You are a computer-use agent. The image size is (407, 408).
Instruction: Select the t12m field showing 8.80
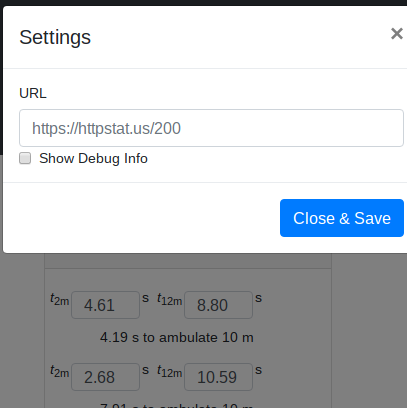pos(218,305)
